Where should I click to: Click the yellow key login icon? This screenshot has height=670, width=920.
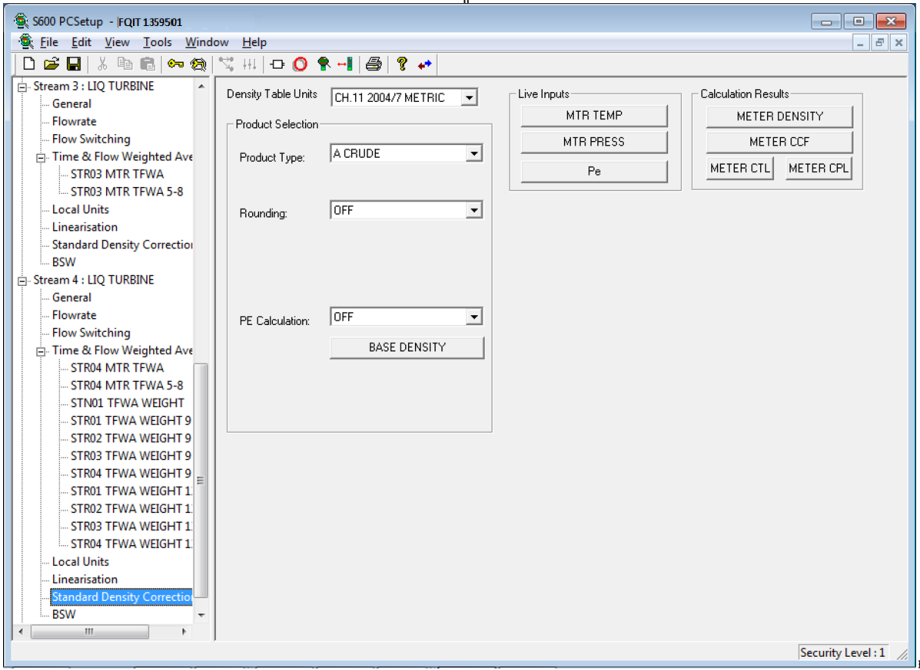point(175,64)
